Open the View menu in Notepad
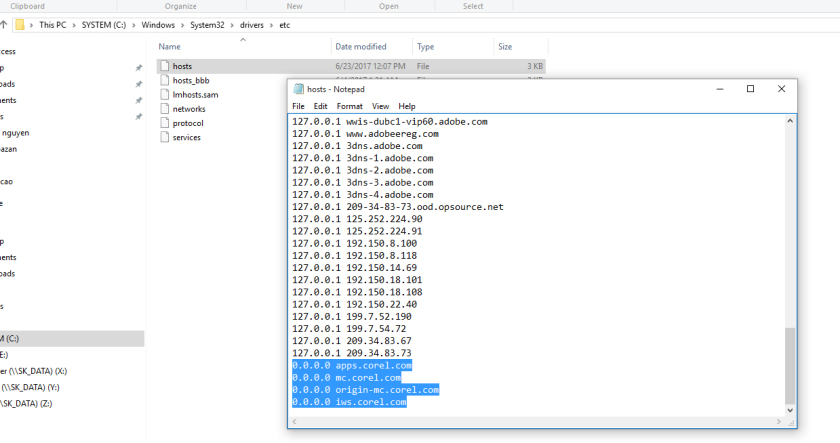Viewport: 840px width, 443px height. (x=380, y=106)
